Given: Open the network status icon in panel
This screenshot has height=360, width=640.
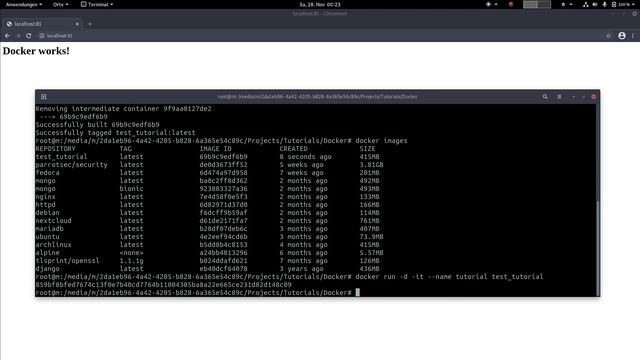Looking at the screenshot, I should 585,4.
